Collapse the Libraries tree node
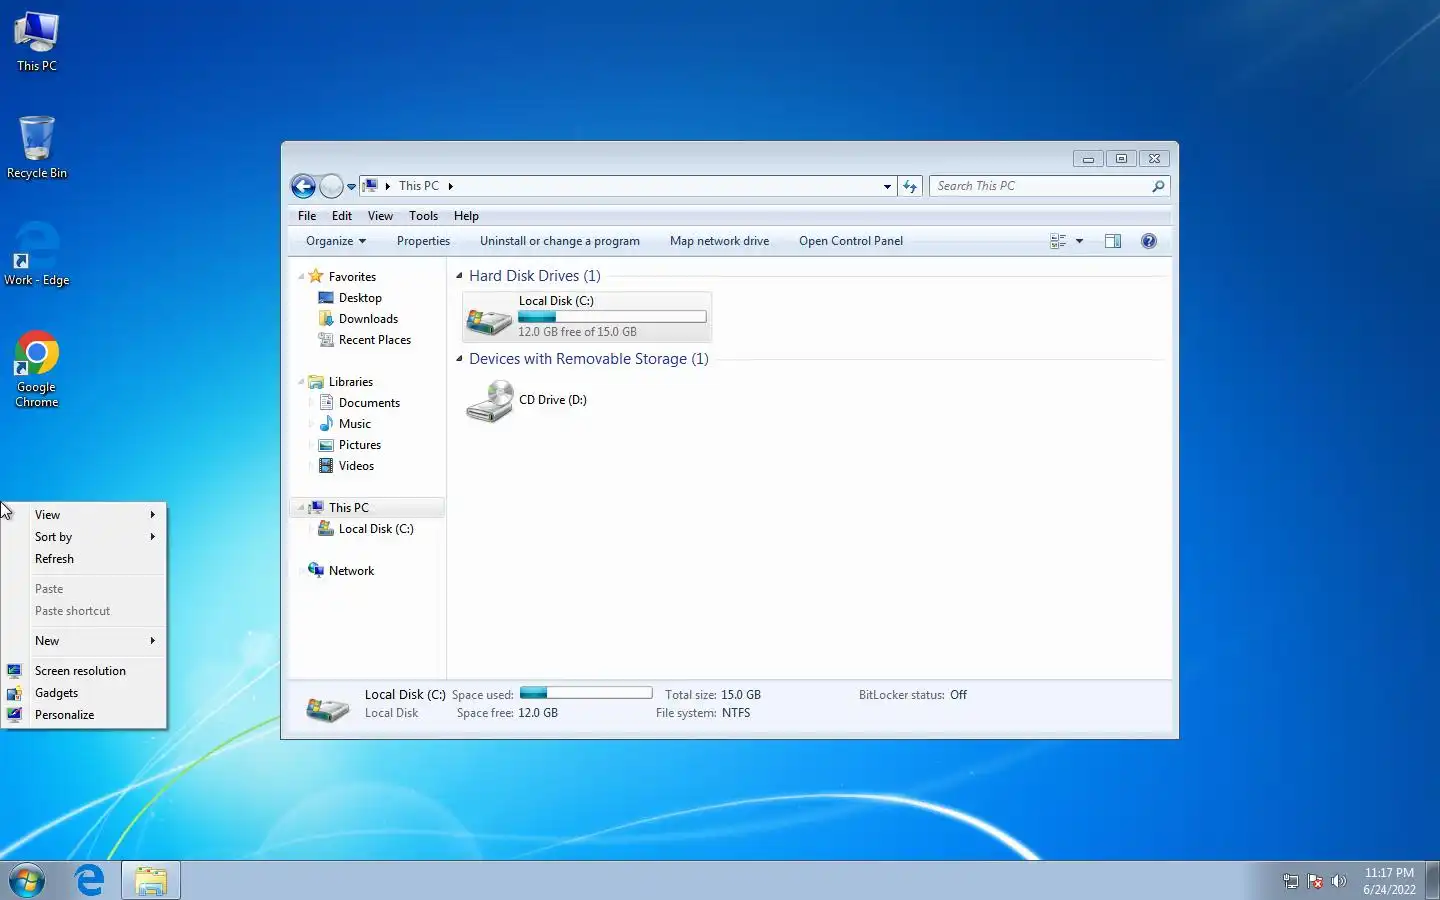This screenshot has height=900, width=1440. point(300,382)
